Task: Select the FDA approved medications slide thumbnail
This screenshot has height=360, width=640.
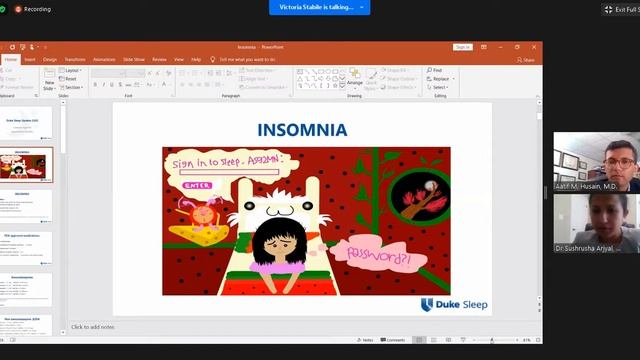Action: click(x=26, y=248)
